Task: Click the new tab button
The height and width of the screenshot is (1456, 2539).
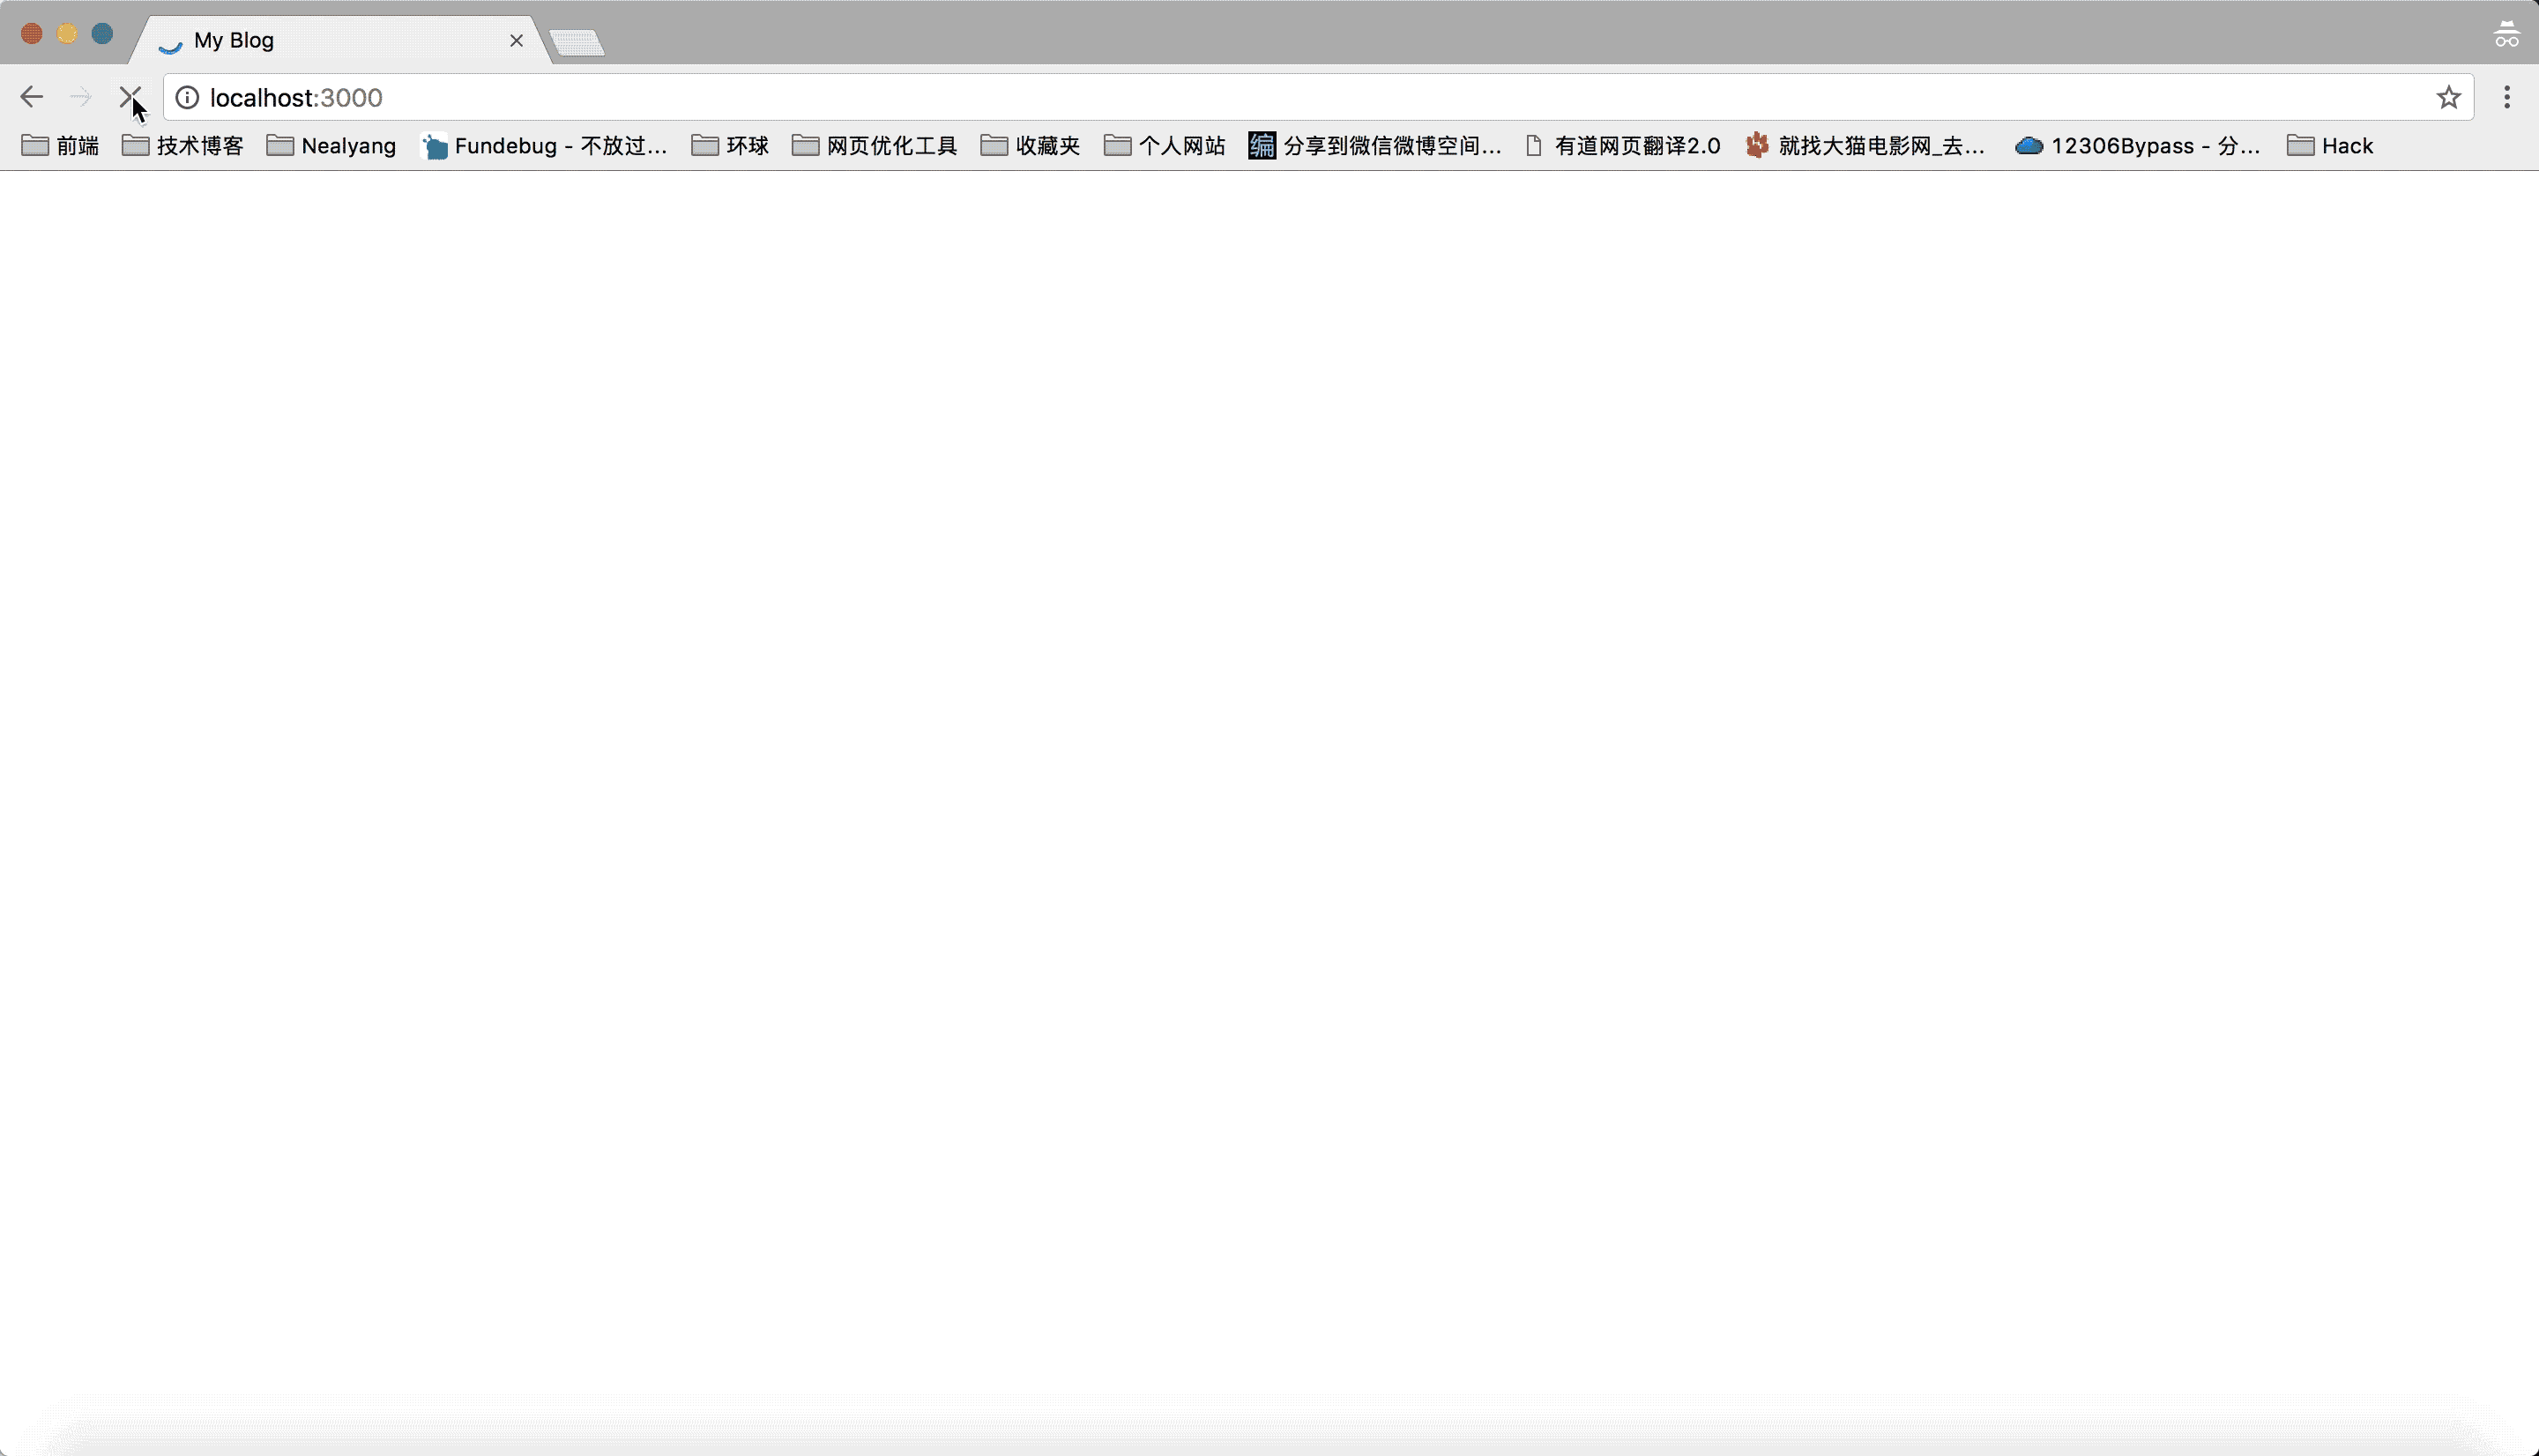Action: (x=576, y=41)
